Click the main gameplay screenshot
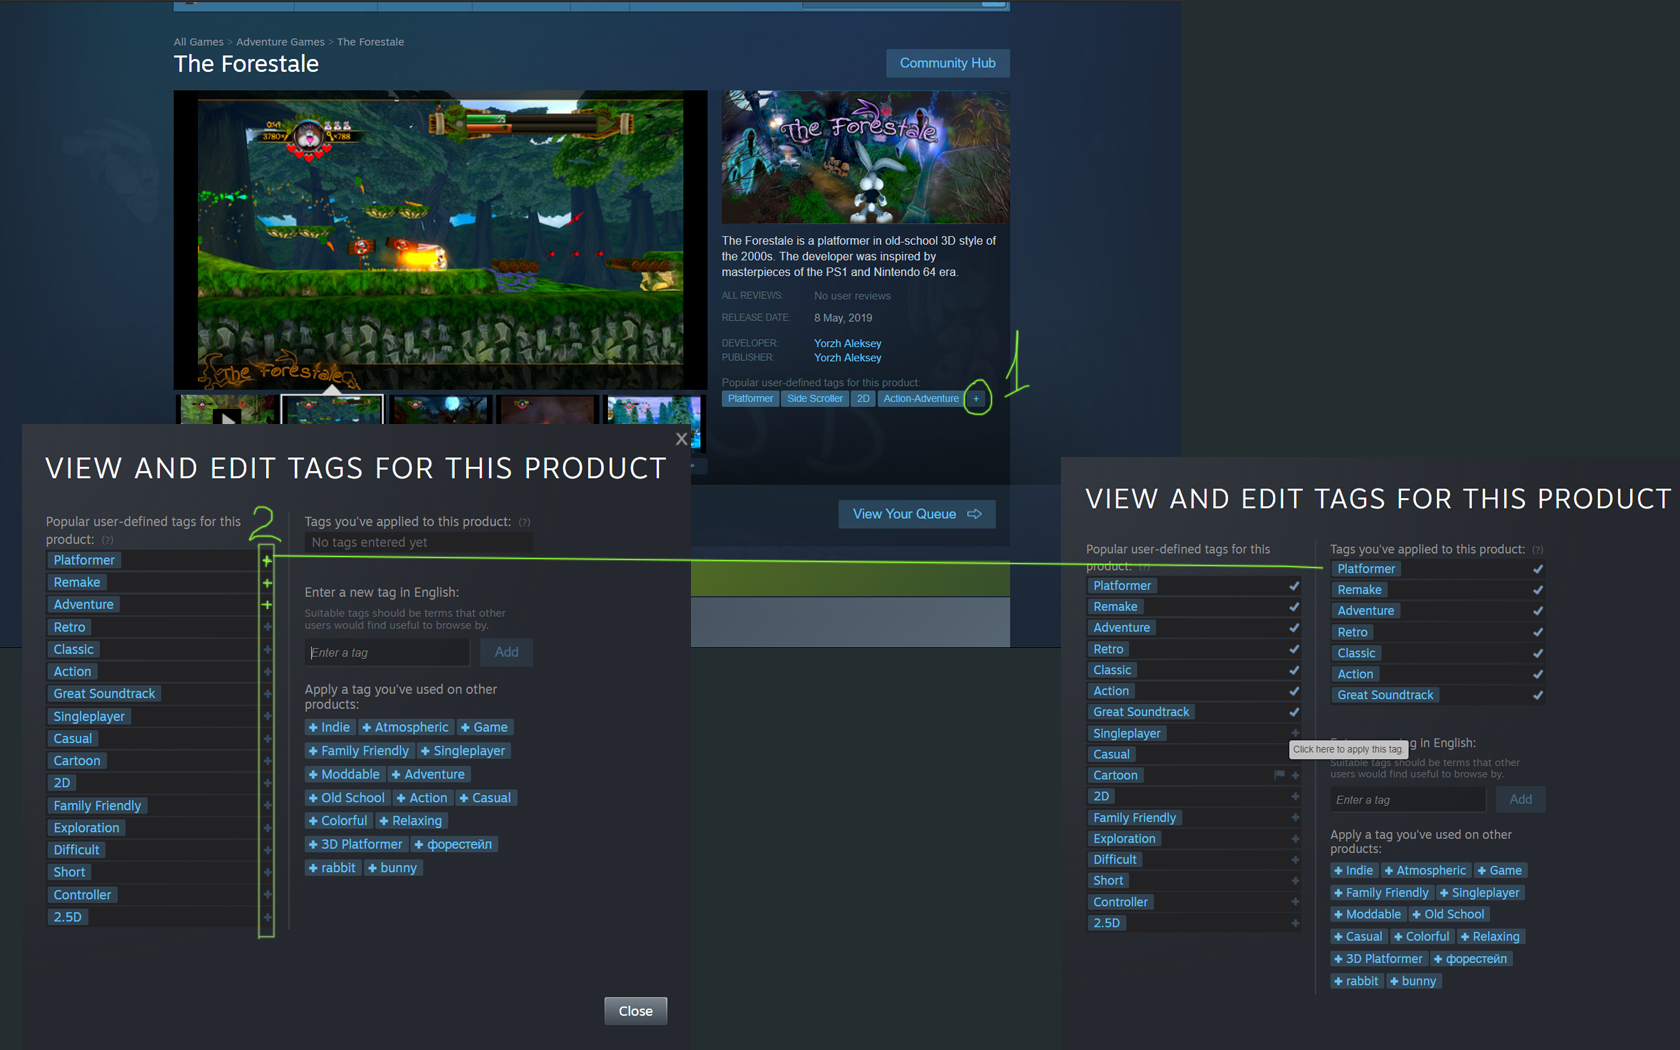This screenshot has width=1680, height=1050. pyautogui.click(x=440, y=240)
